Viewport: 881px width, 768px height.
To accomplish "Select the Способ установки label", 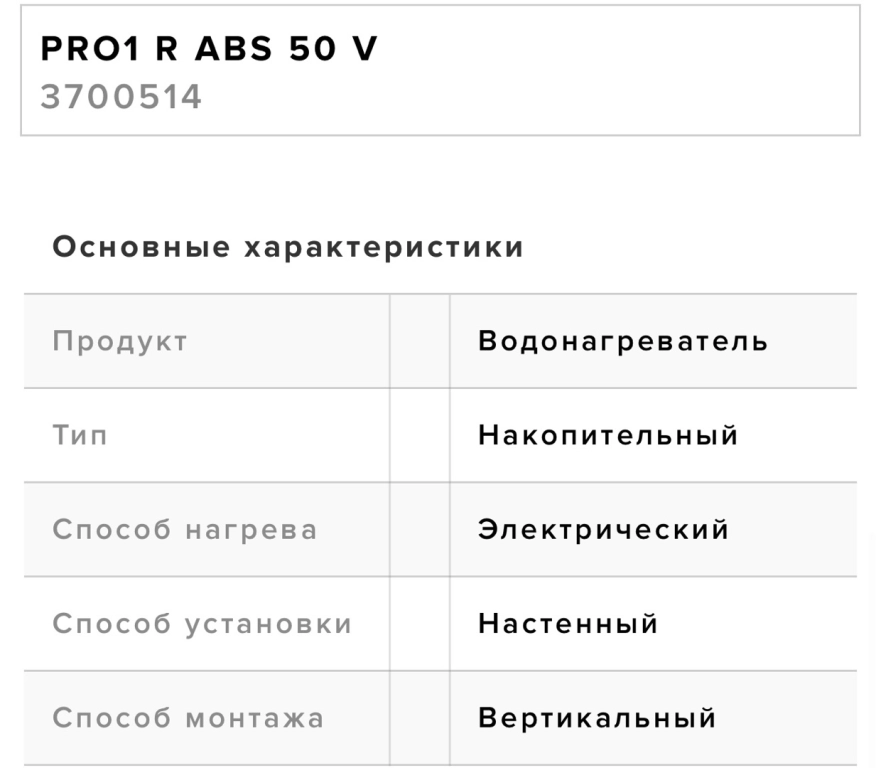I will (x=202, y=624).
